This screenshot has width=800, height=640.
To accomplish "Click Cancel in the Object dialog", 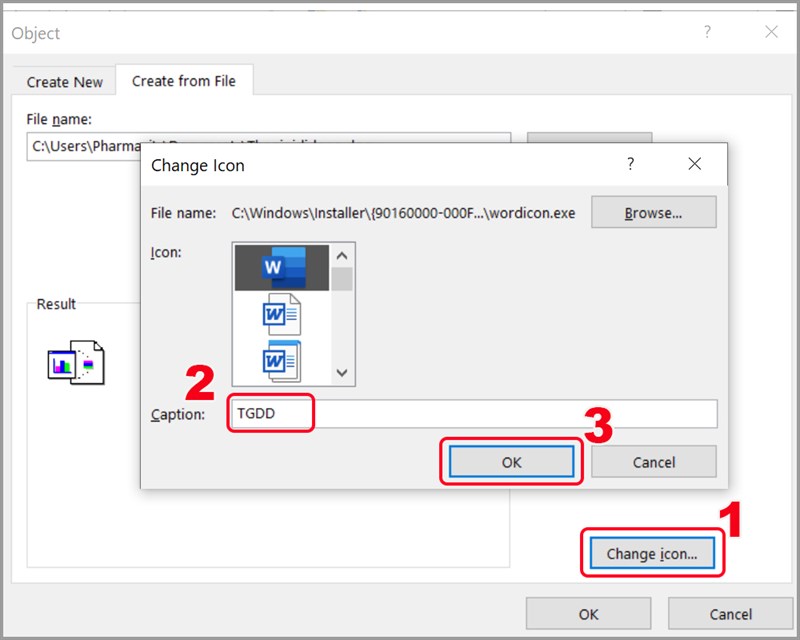I will (x=731, y=613).
